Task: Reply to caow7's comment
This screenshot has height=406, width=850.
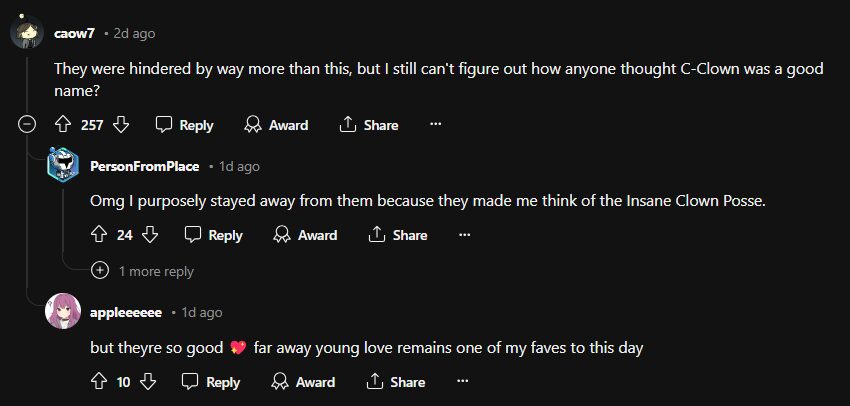Action: [x=185, y=125]
